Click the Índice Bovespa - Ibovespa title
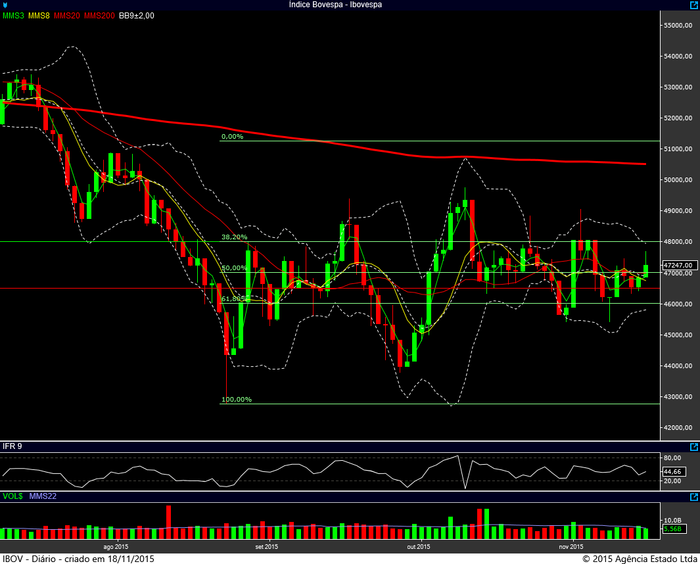The height and width of the screenshot is (564, 700). pos(335,4)
